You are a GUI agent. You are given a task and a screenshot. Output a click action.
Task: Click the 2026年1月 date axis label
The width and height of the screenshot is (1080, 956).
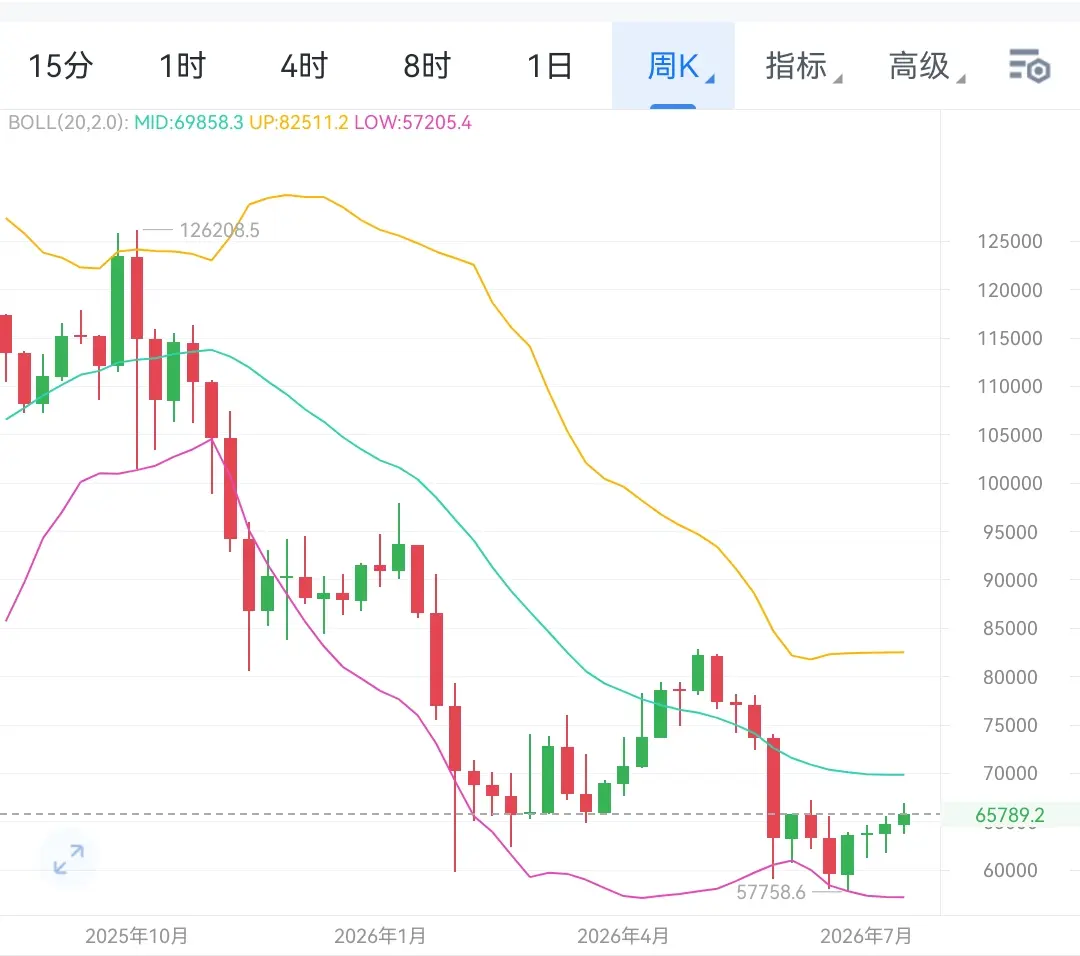(x=380, y=936)
